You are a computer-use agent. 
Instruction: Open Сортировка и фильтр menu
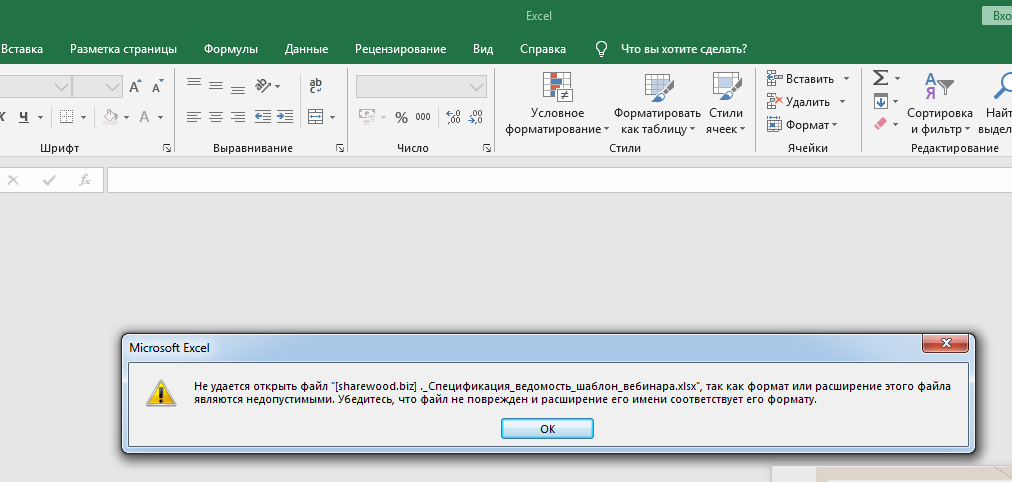939,103
